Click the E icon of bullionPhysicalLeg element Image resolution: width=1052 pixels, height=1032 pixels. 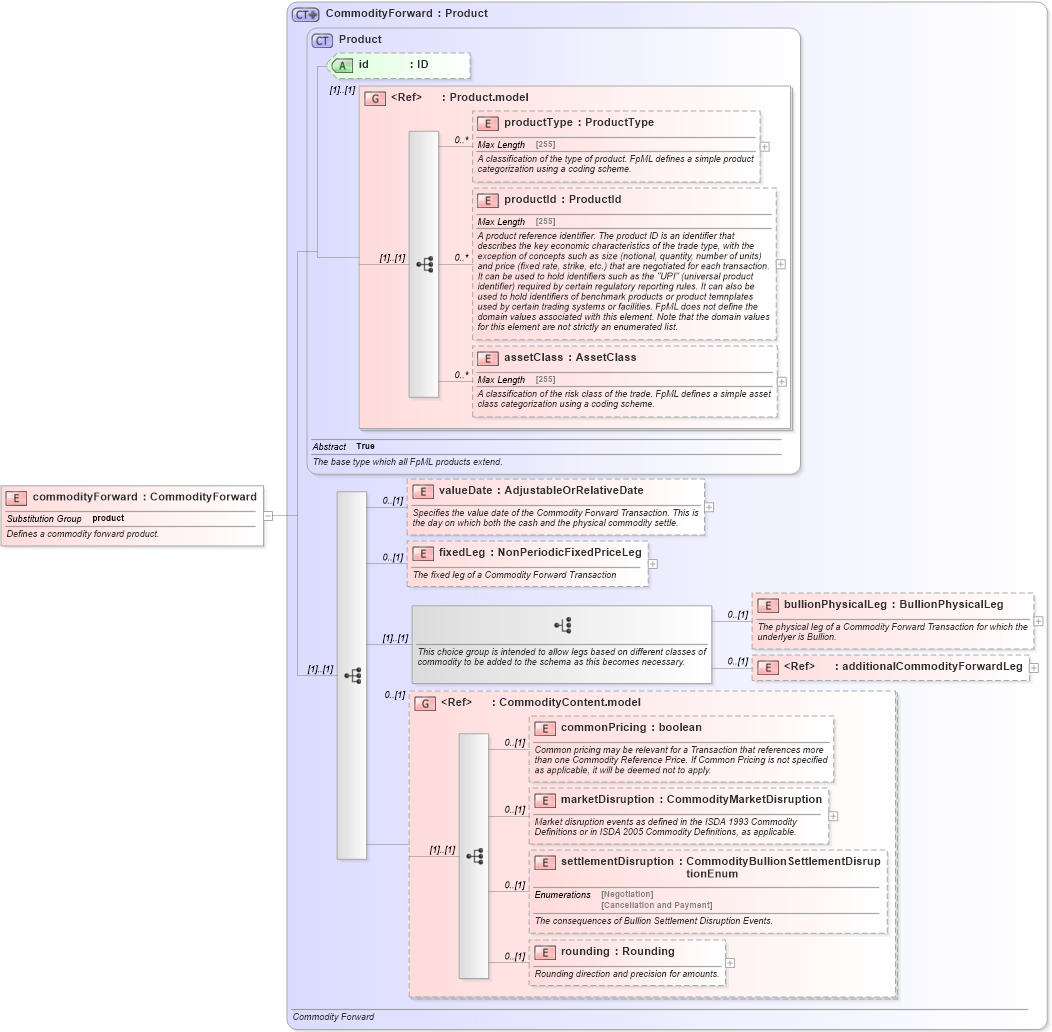point(768,605)
